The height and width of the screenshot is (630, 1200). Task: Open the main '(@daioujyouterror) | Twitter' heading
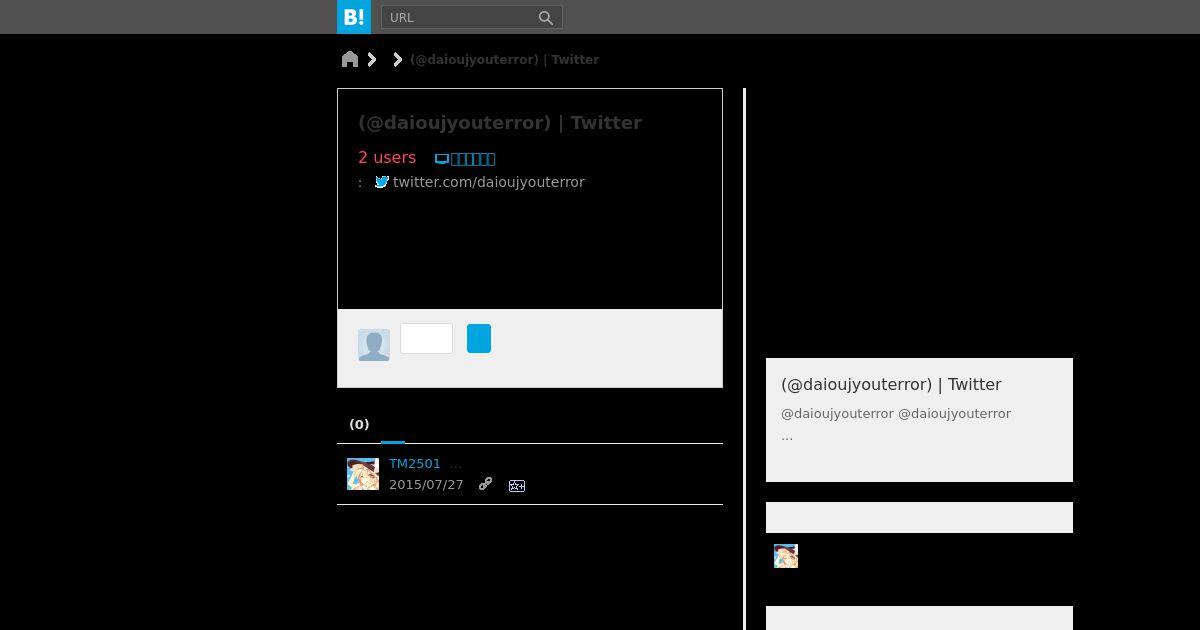pos(500,123)
